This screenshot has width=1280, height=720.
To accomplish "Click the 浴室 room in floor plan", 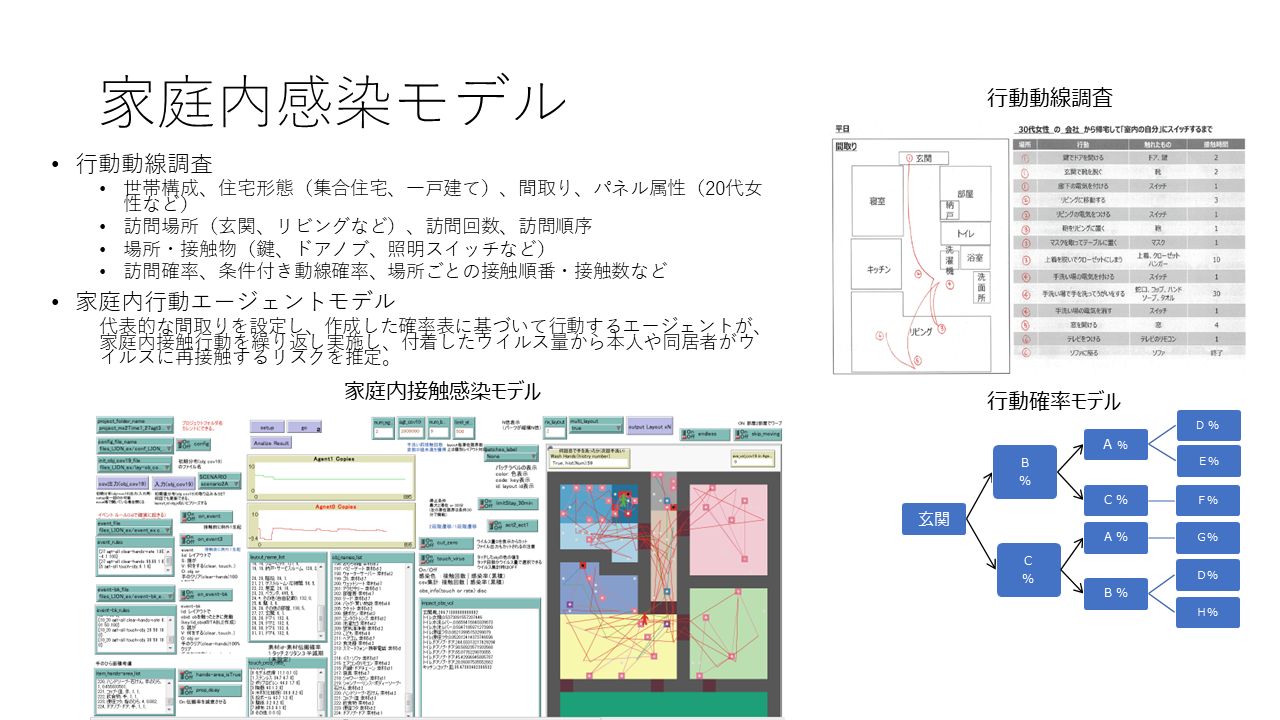I will pyautogui.click(x=976, y=256).
